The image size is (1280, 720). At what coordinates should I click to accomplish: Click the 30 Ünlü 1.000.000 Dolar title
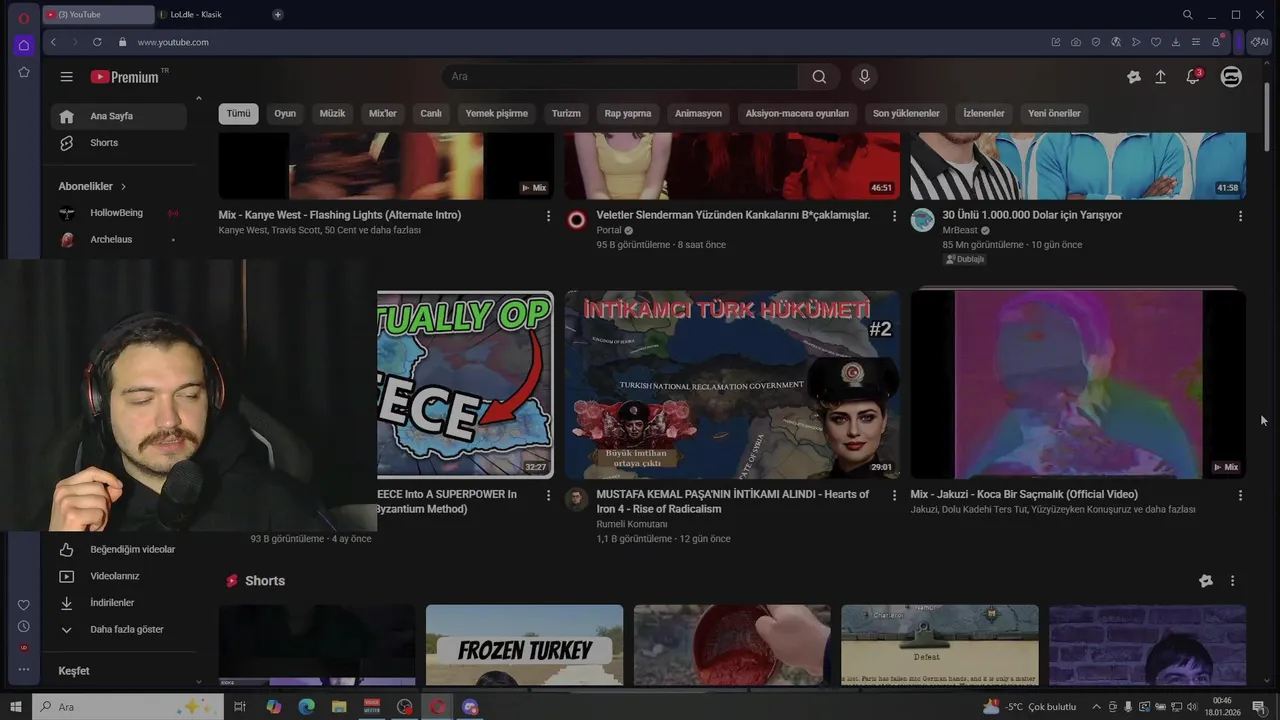click(1032, 215)
